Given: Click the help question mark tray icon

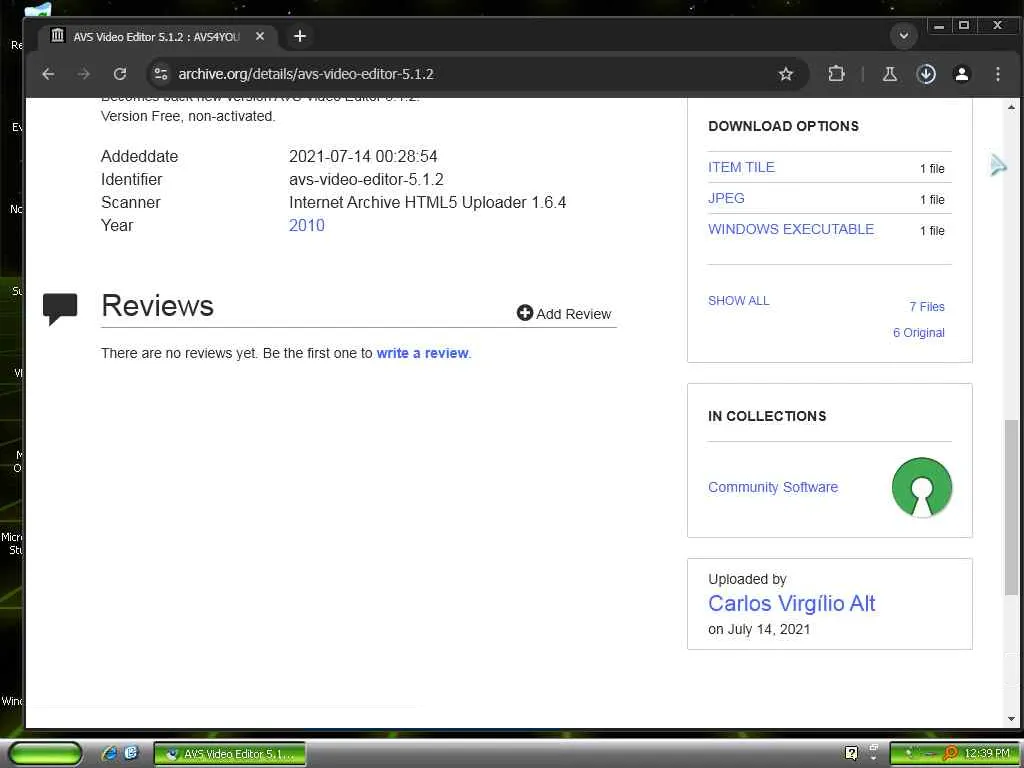Looking at the screenshot, I should point(851,753).
